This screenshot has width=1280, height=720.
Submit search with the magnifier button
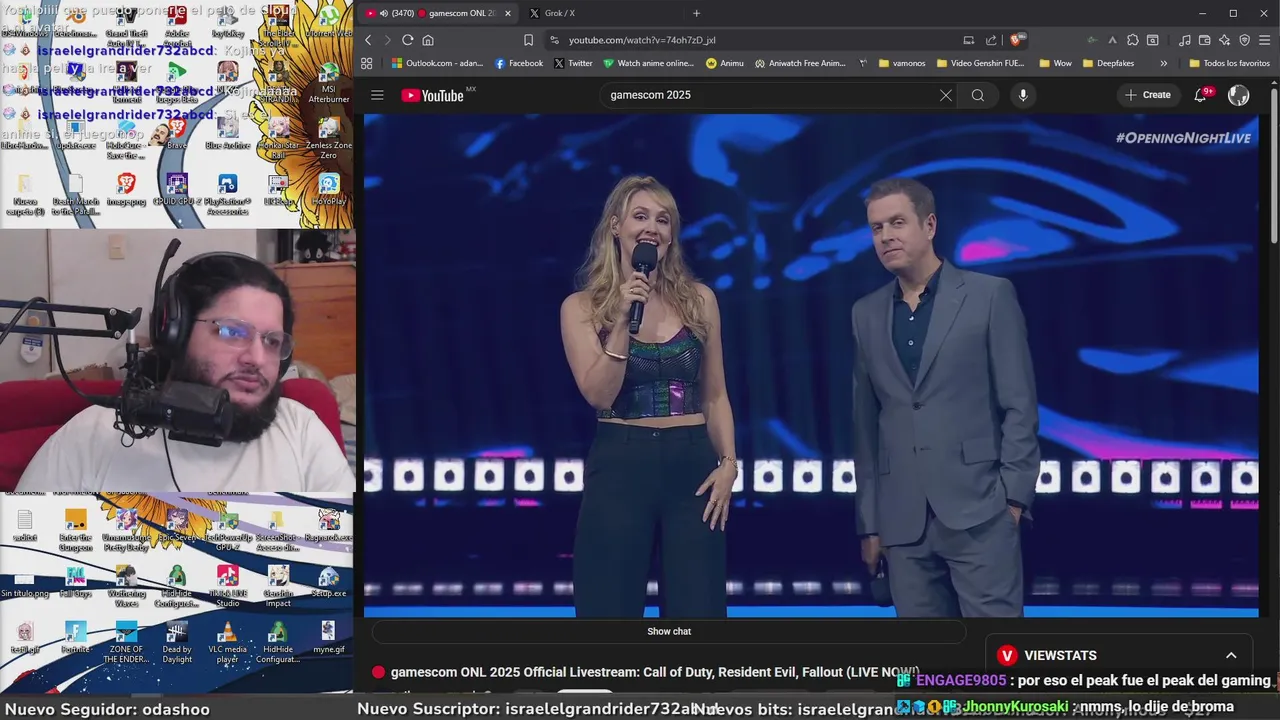click(978, 95)
